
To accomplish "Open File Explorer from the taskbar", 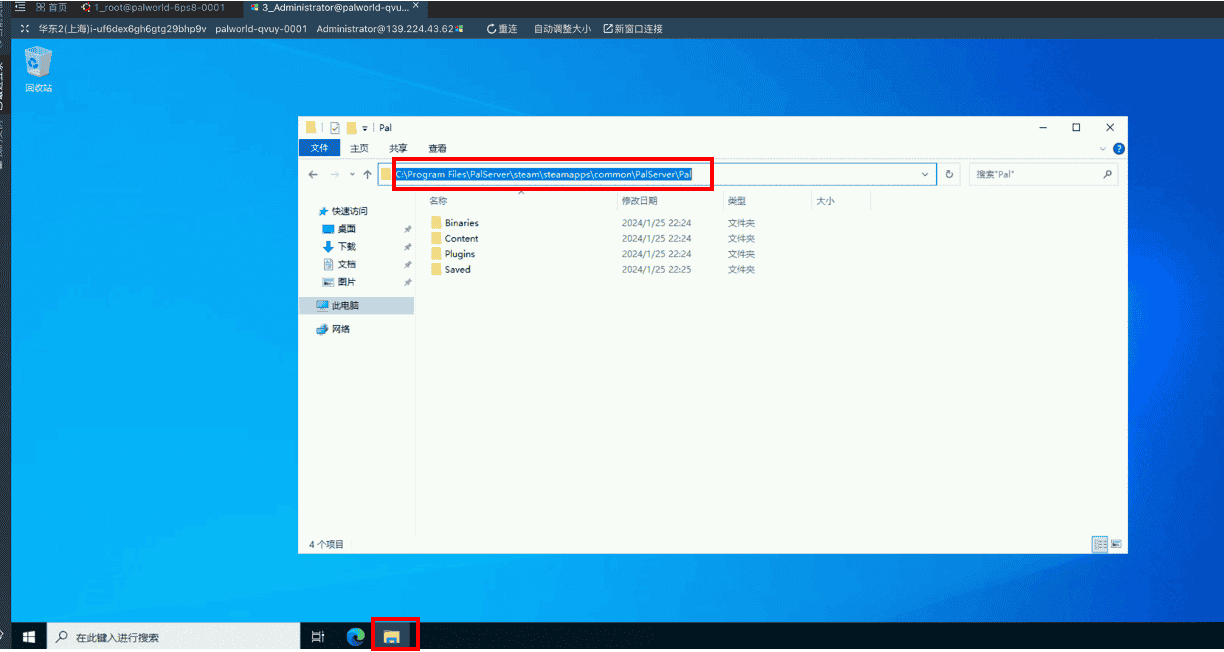I will point(394,636).
